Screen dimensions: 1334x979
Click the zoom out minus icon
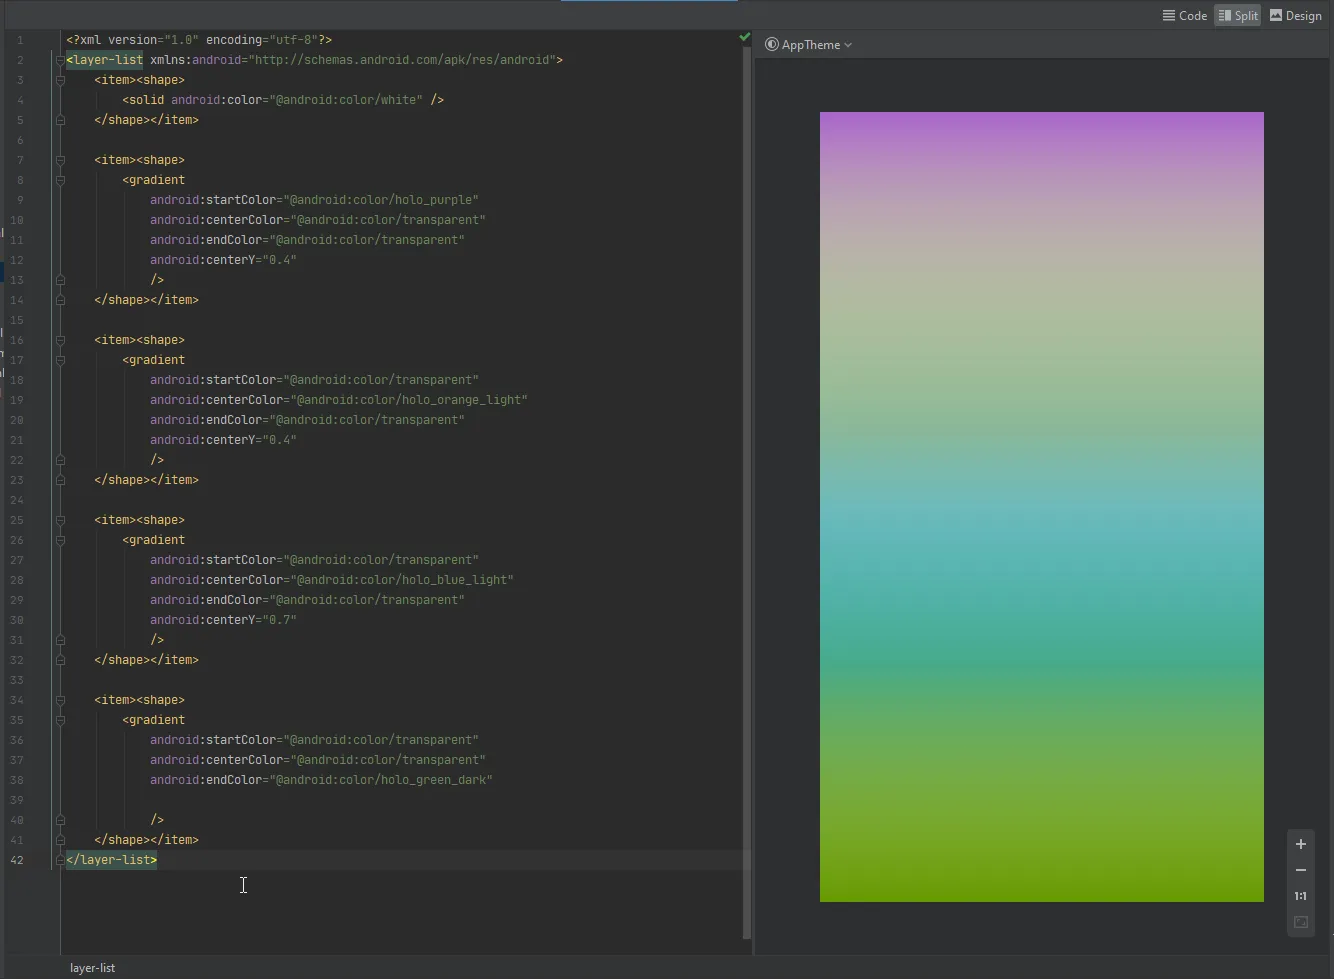click(x=1300, y=870)
